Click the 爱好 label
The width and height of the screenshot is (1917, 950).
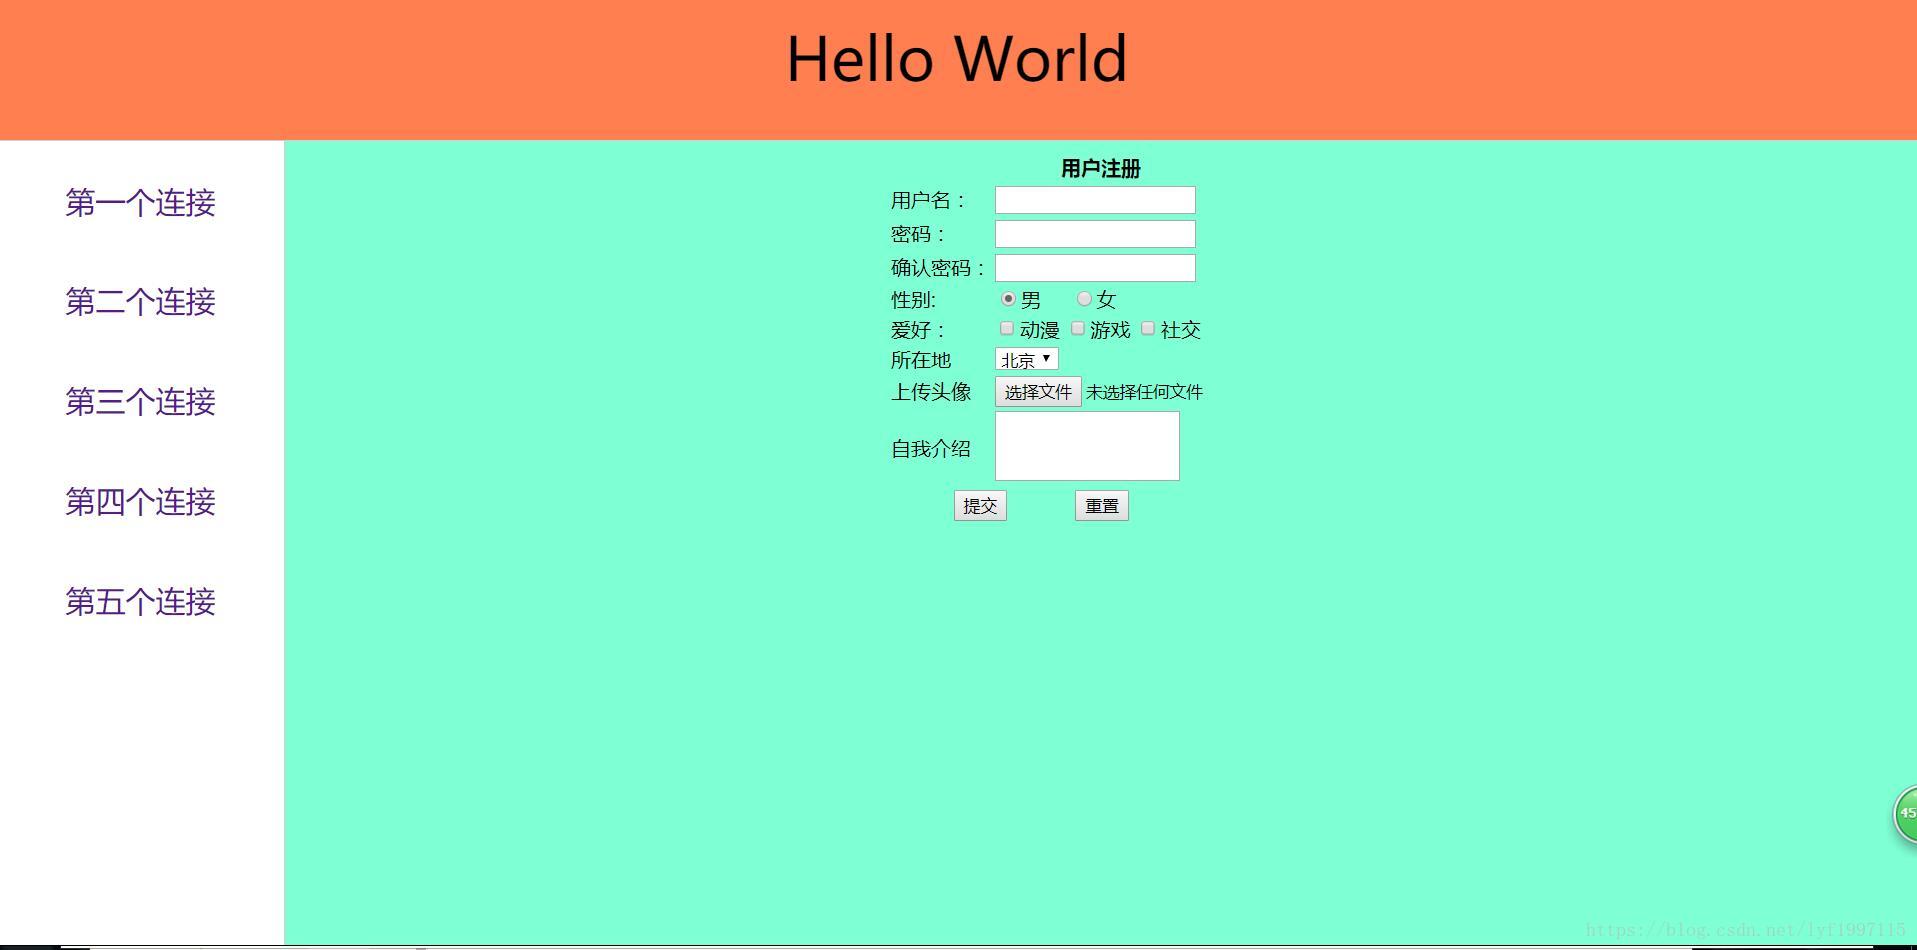[918, 330]
